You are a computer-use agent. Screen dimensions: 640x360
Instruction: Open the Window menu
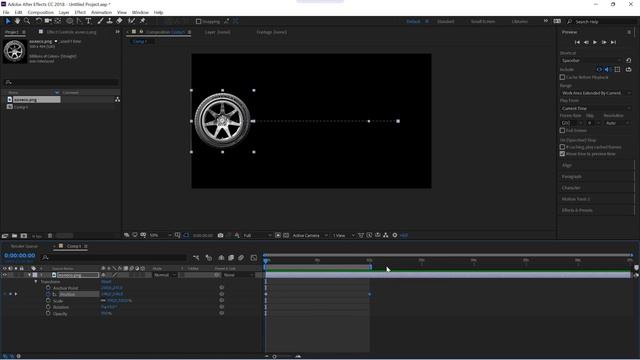point(140,12)
